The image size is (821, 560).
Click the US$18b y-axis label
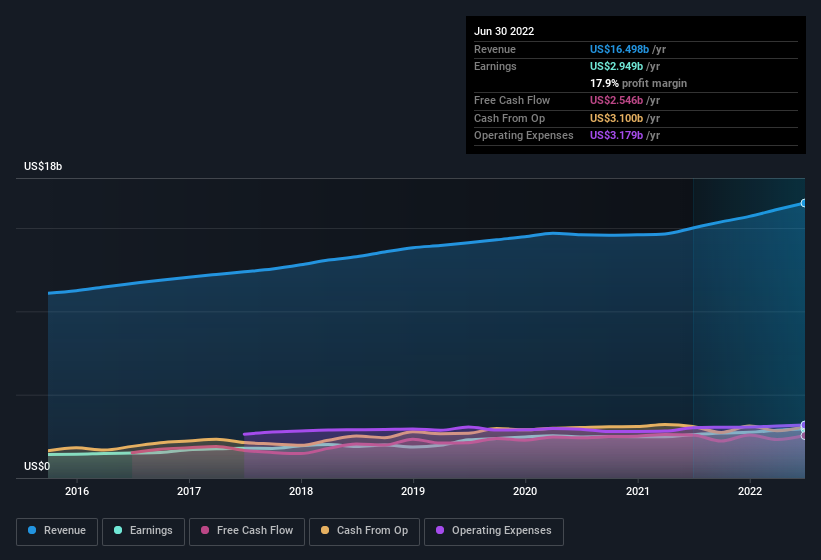click(x=43, y=166)
